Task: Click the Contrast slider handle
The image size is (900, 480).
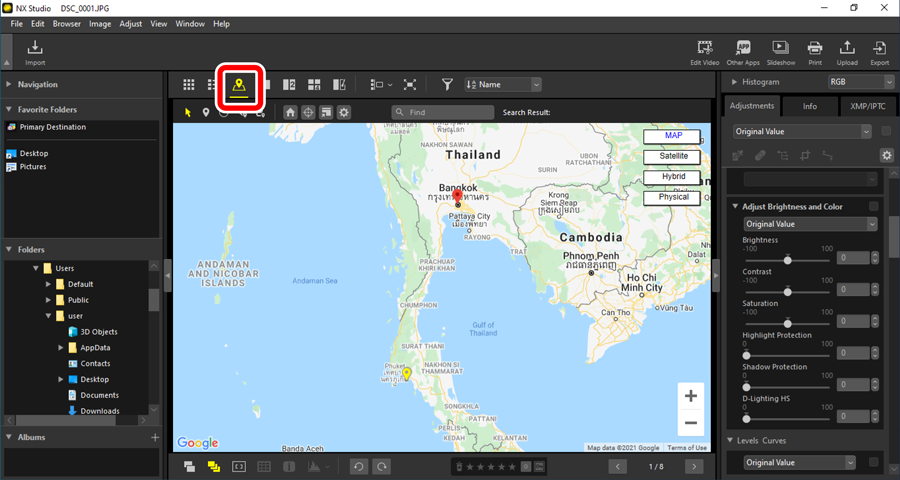Action: (788, 291)
